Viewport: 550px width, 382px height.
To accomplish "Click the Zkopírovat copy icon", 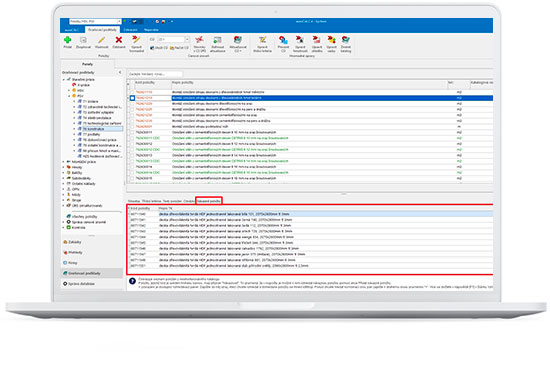I will [83, 40].
